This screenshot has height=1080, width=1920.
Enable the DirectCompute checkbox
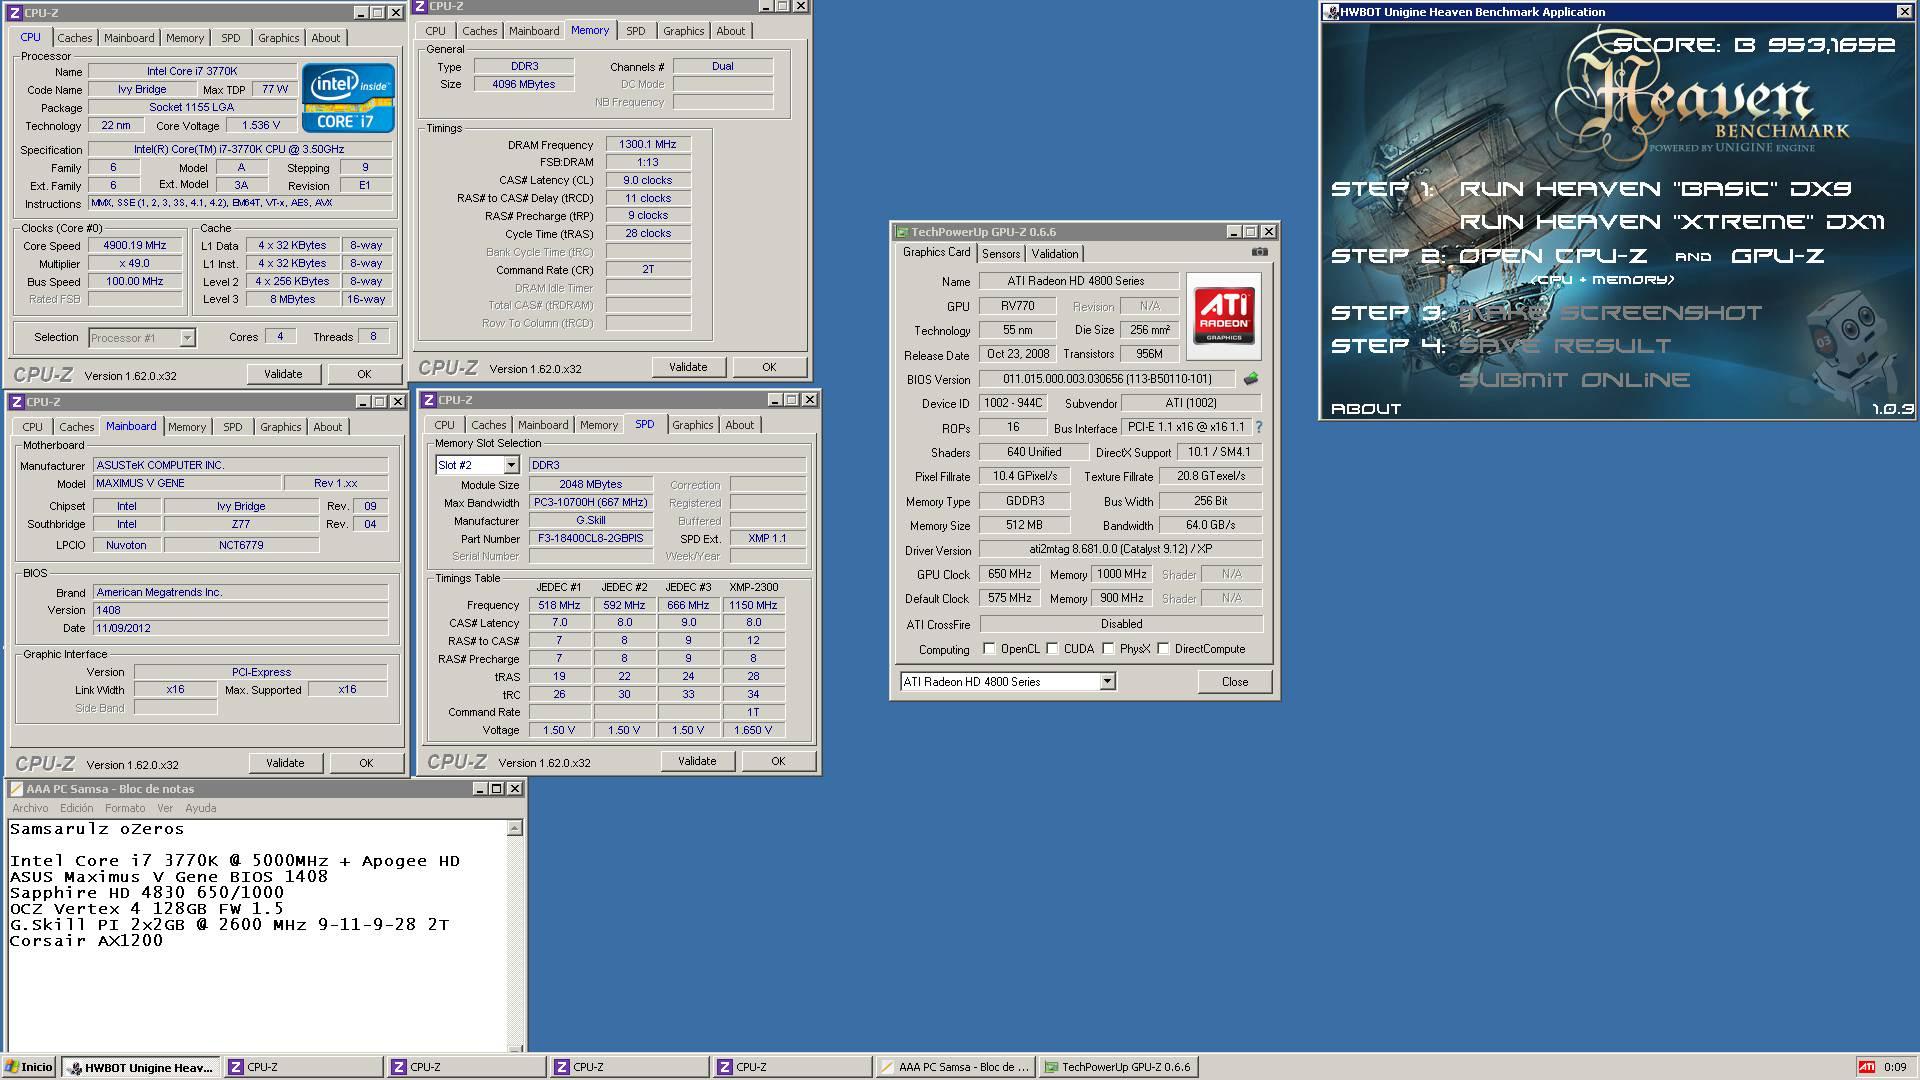pyautogui.click(x=1163, y=649)
